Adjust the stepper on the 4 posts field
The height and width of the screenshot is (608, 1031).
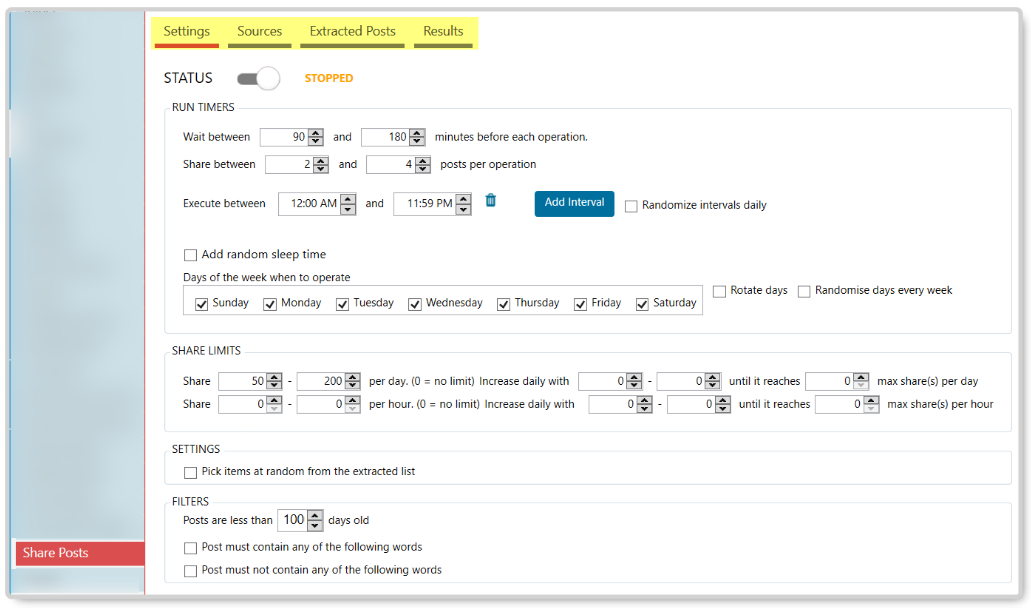[x=423, y=164]
